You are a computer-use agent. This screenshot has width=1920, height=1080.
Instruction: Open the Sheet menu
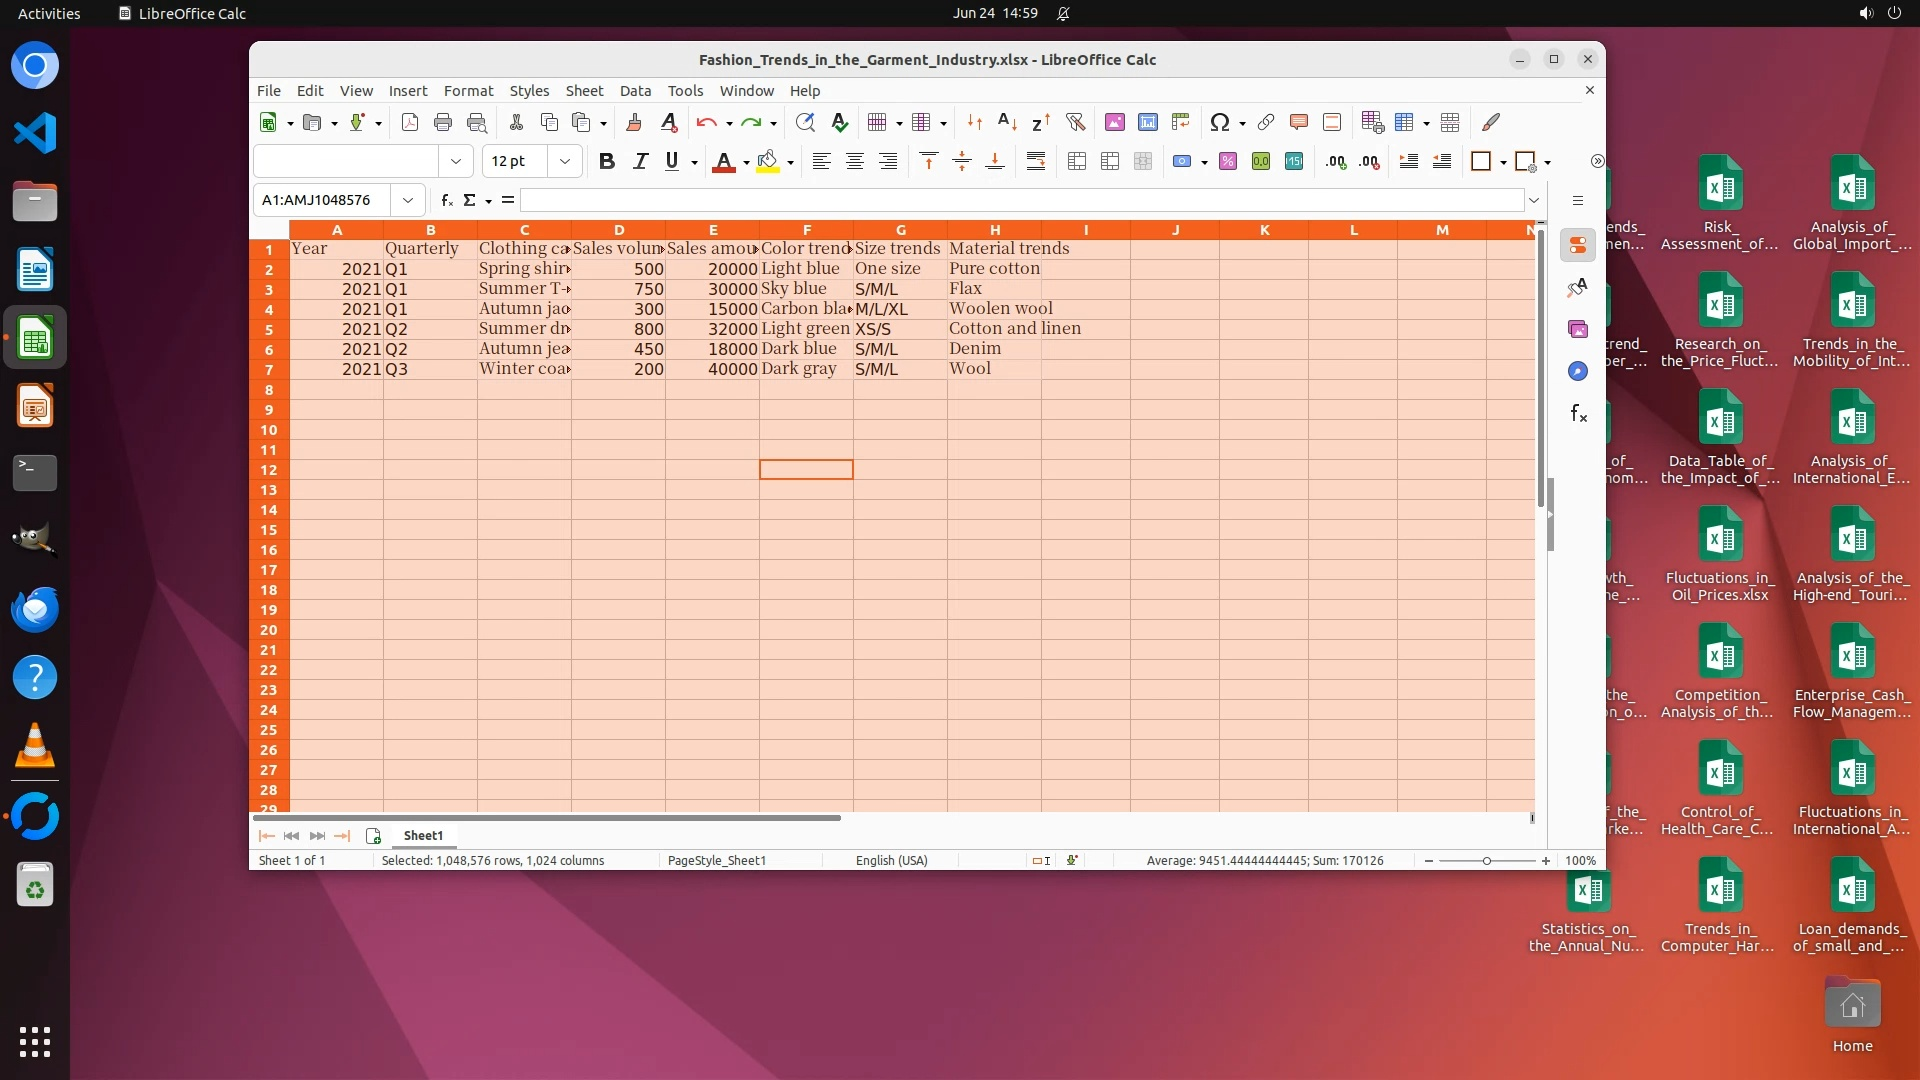point(584,90)
